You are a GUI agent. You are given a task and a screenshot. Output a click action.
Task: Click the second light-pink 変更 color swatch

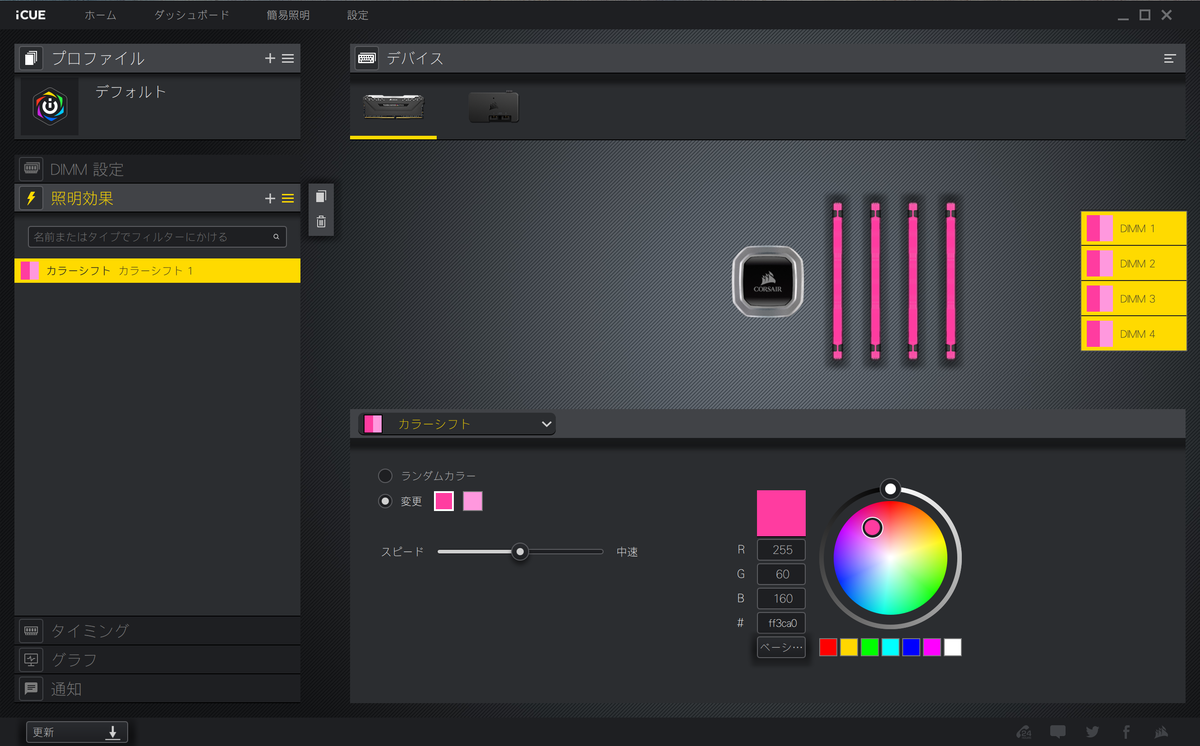pyautogui.click(x=473, y=501)
